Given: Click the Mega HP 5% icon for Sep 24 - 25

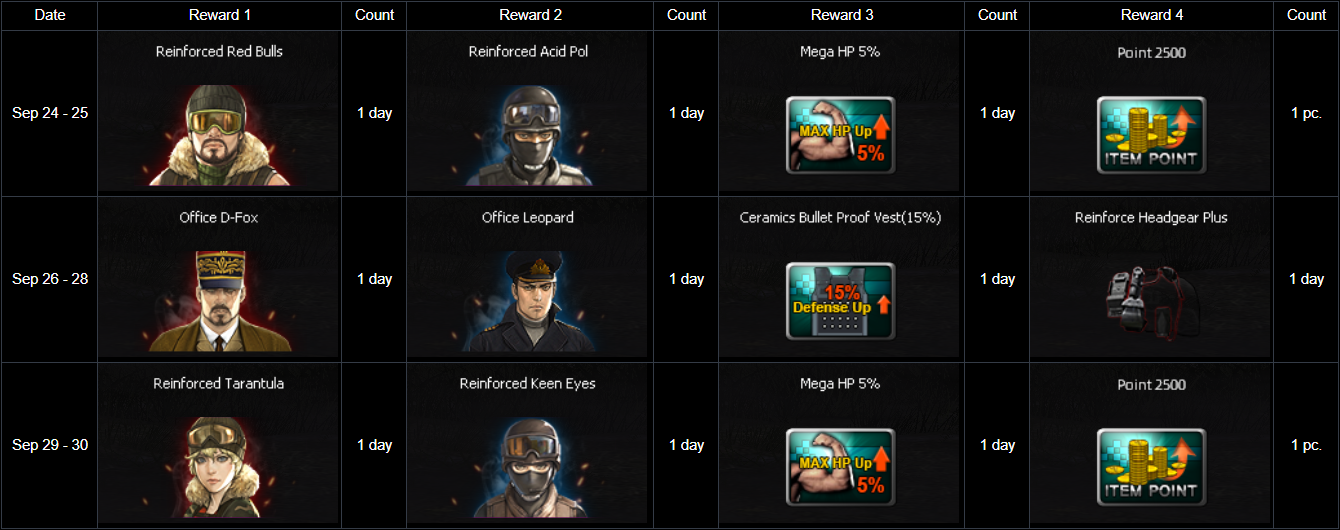Looking at the screenshot, I should point(840,135).
